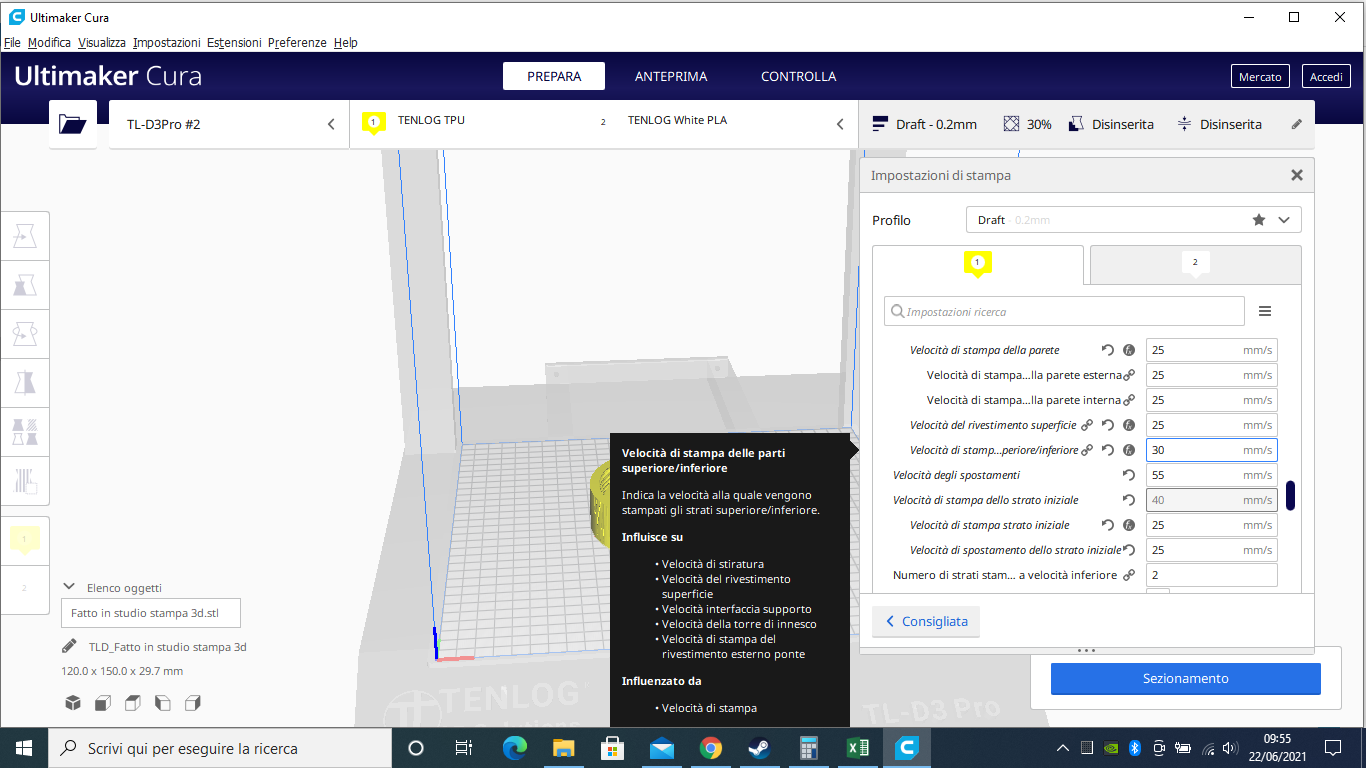
Task: Open the Profilo Draft dropdown
Action: (1134, 220)
